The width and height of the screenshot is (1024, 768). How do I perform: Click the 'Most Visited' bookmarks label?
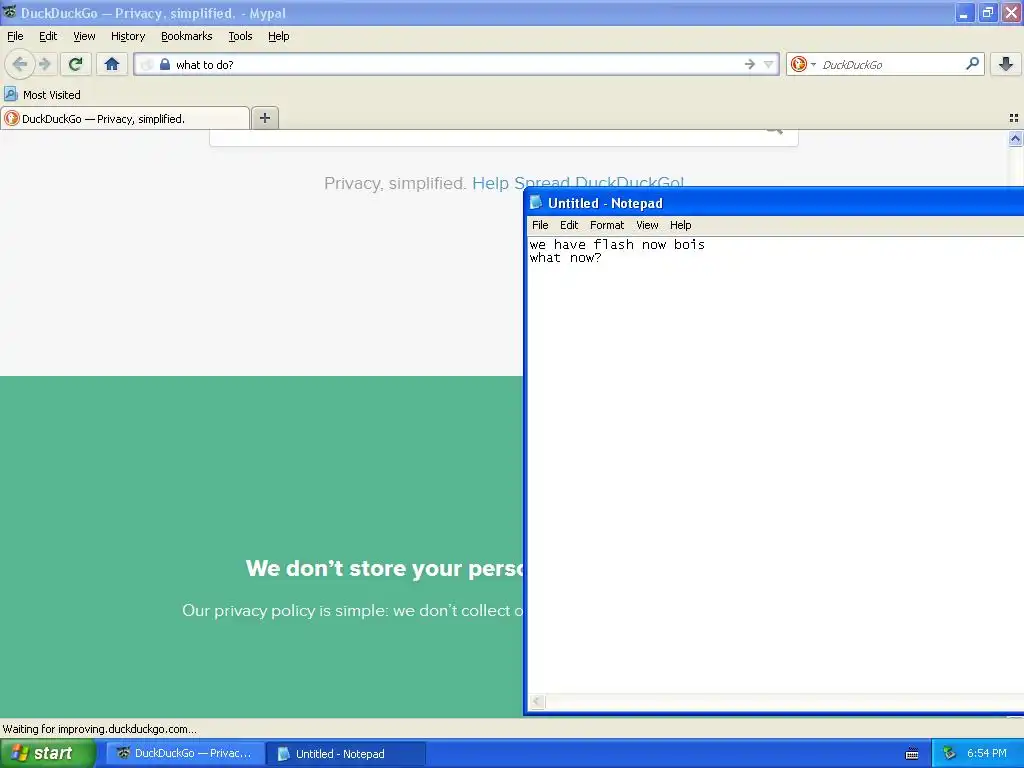click(52, 95)
